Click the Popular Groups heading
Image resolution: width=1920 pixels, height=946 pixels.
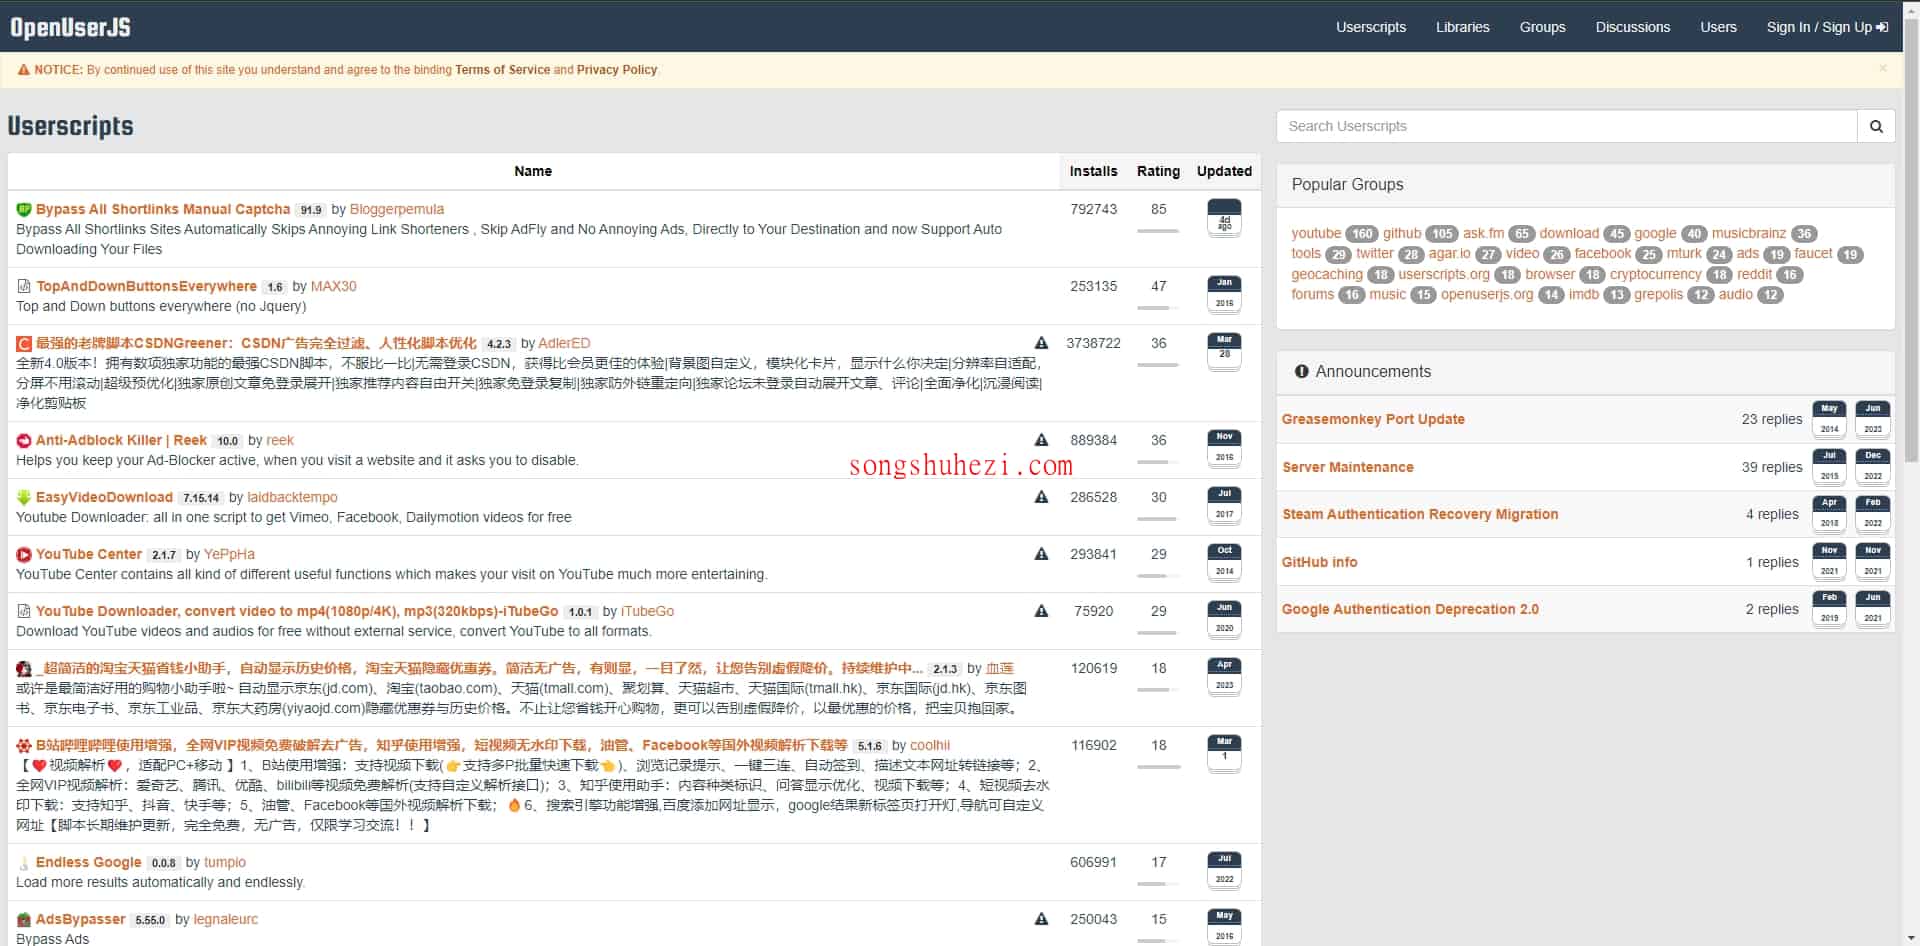click(1347, 184)
